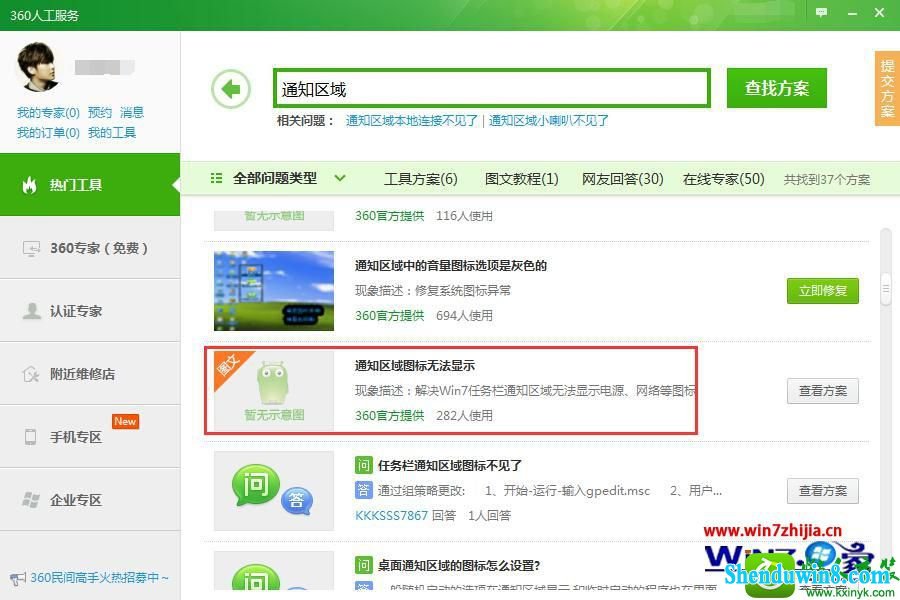The image size is (900, 600).
Task: Minimize the 360人工服务 window
Action: [852, 13]
